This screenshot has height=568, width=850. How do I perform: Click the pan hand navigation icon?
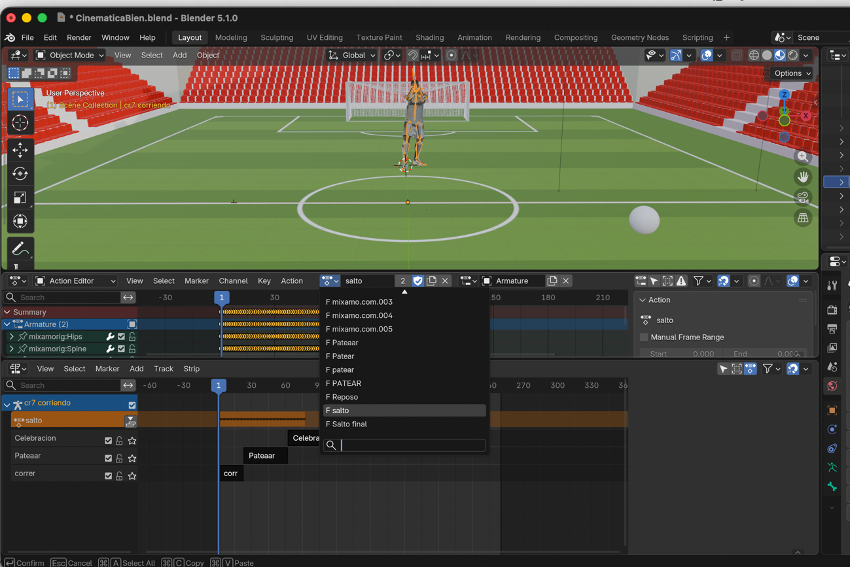[x=802, y=177]
